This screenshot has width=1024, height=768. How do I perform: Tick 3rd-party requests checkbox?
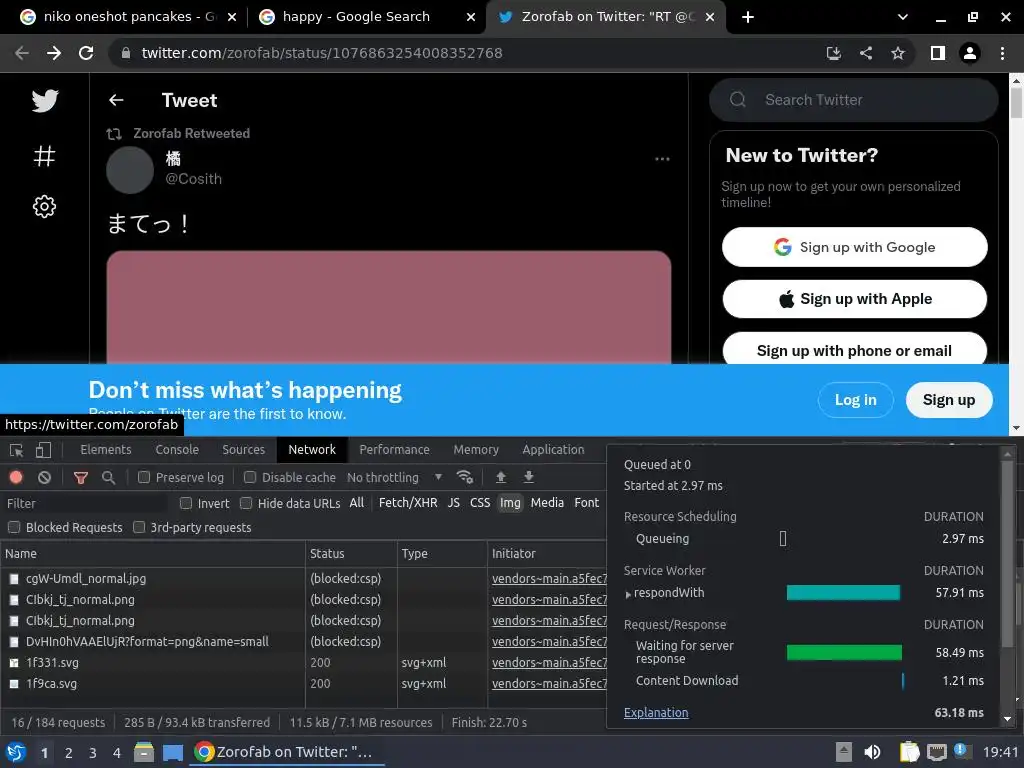(138, 527)
